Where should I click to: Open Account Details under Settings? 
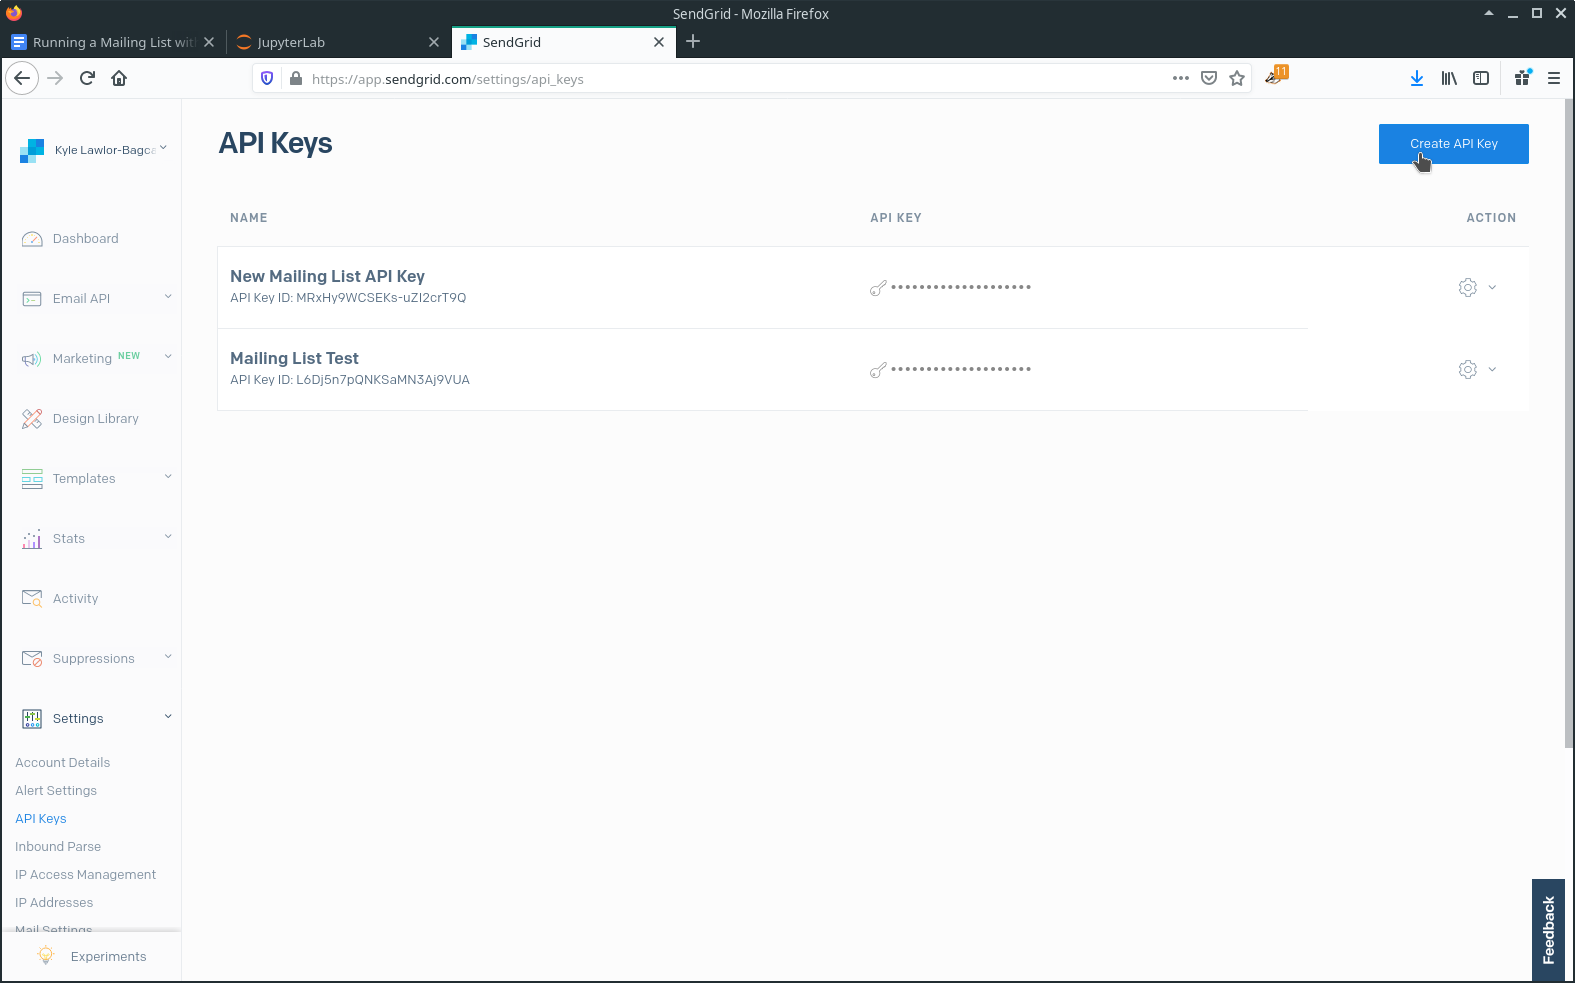tap(62, 763)
